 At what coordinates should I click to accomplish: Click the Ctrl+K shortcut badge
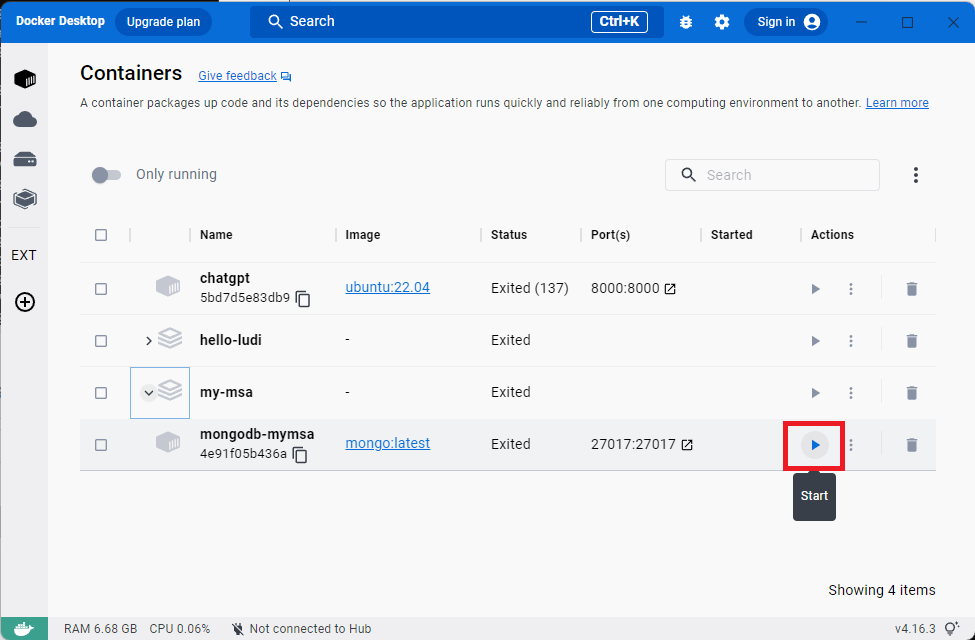(x=619, y=22)
